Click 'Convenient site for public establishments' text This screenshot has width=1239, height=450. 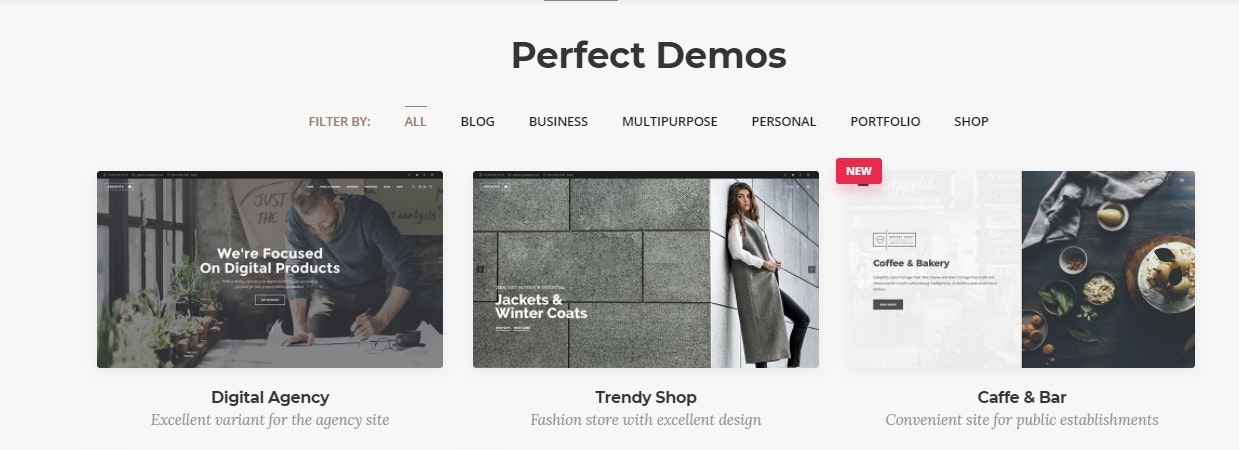pos(1022,420)
